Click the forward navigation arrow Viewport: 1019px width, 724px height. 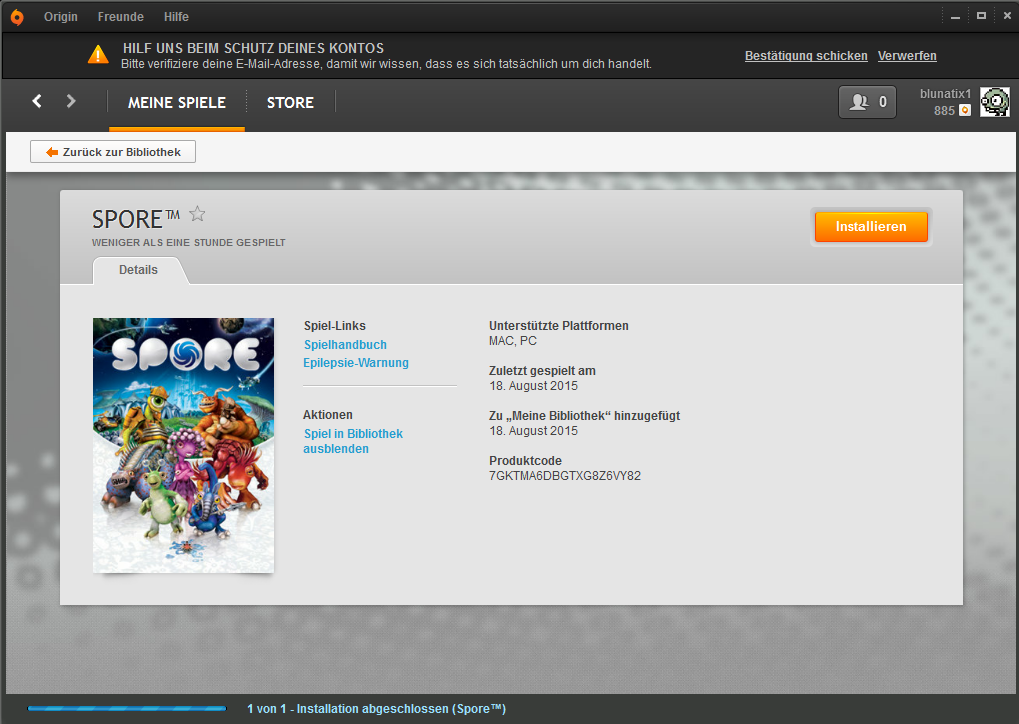(x=70, y=101)
